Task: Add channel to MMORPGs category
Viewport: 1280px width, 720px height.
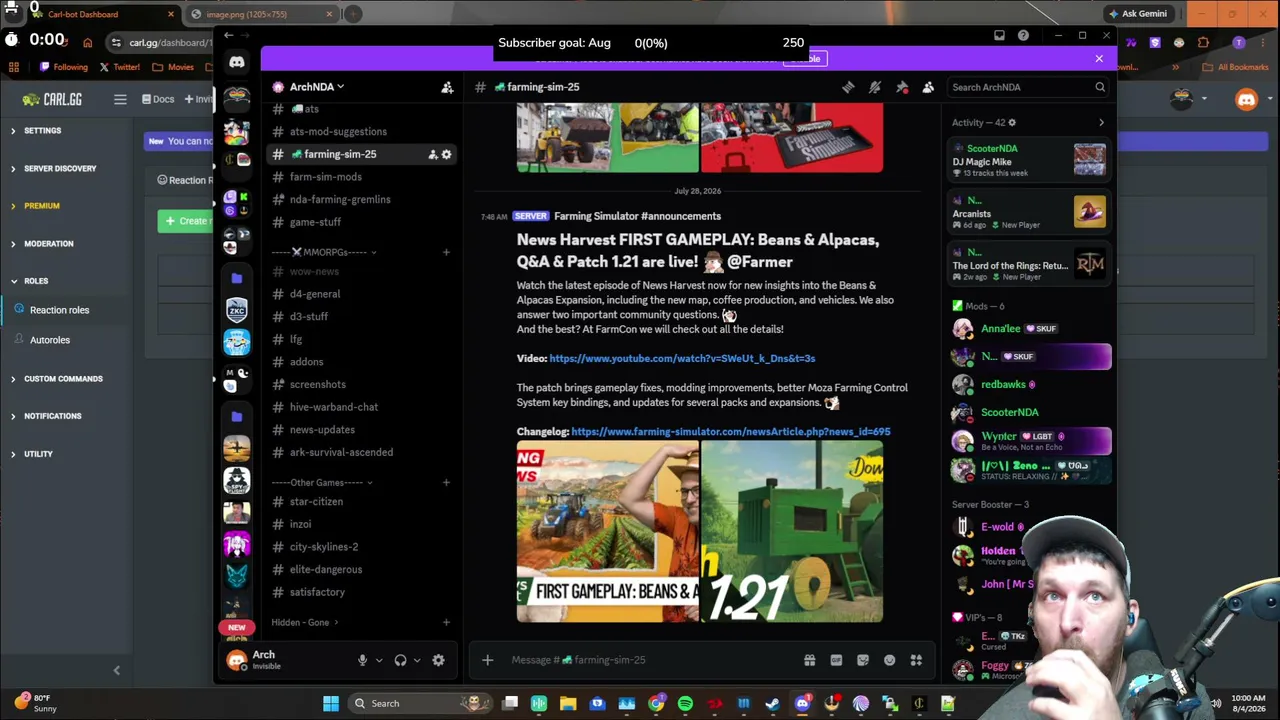Action: click(446, 252)
